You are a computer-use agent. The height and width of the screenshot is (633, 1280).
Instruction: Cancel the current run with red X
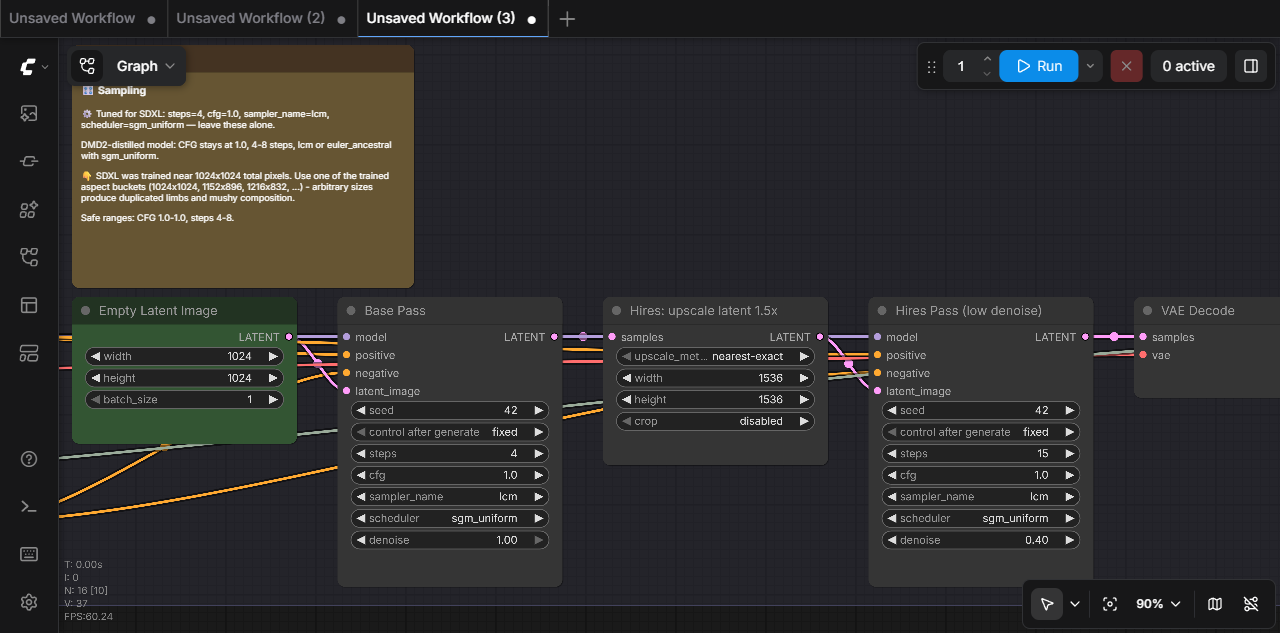pyautogui.click(x=1126, y=66)
